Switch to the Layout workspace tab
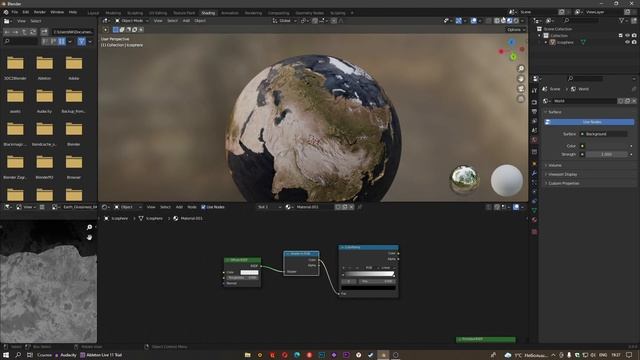 (x=93, y=13)
